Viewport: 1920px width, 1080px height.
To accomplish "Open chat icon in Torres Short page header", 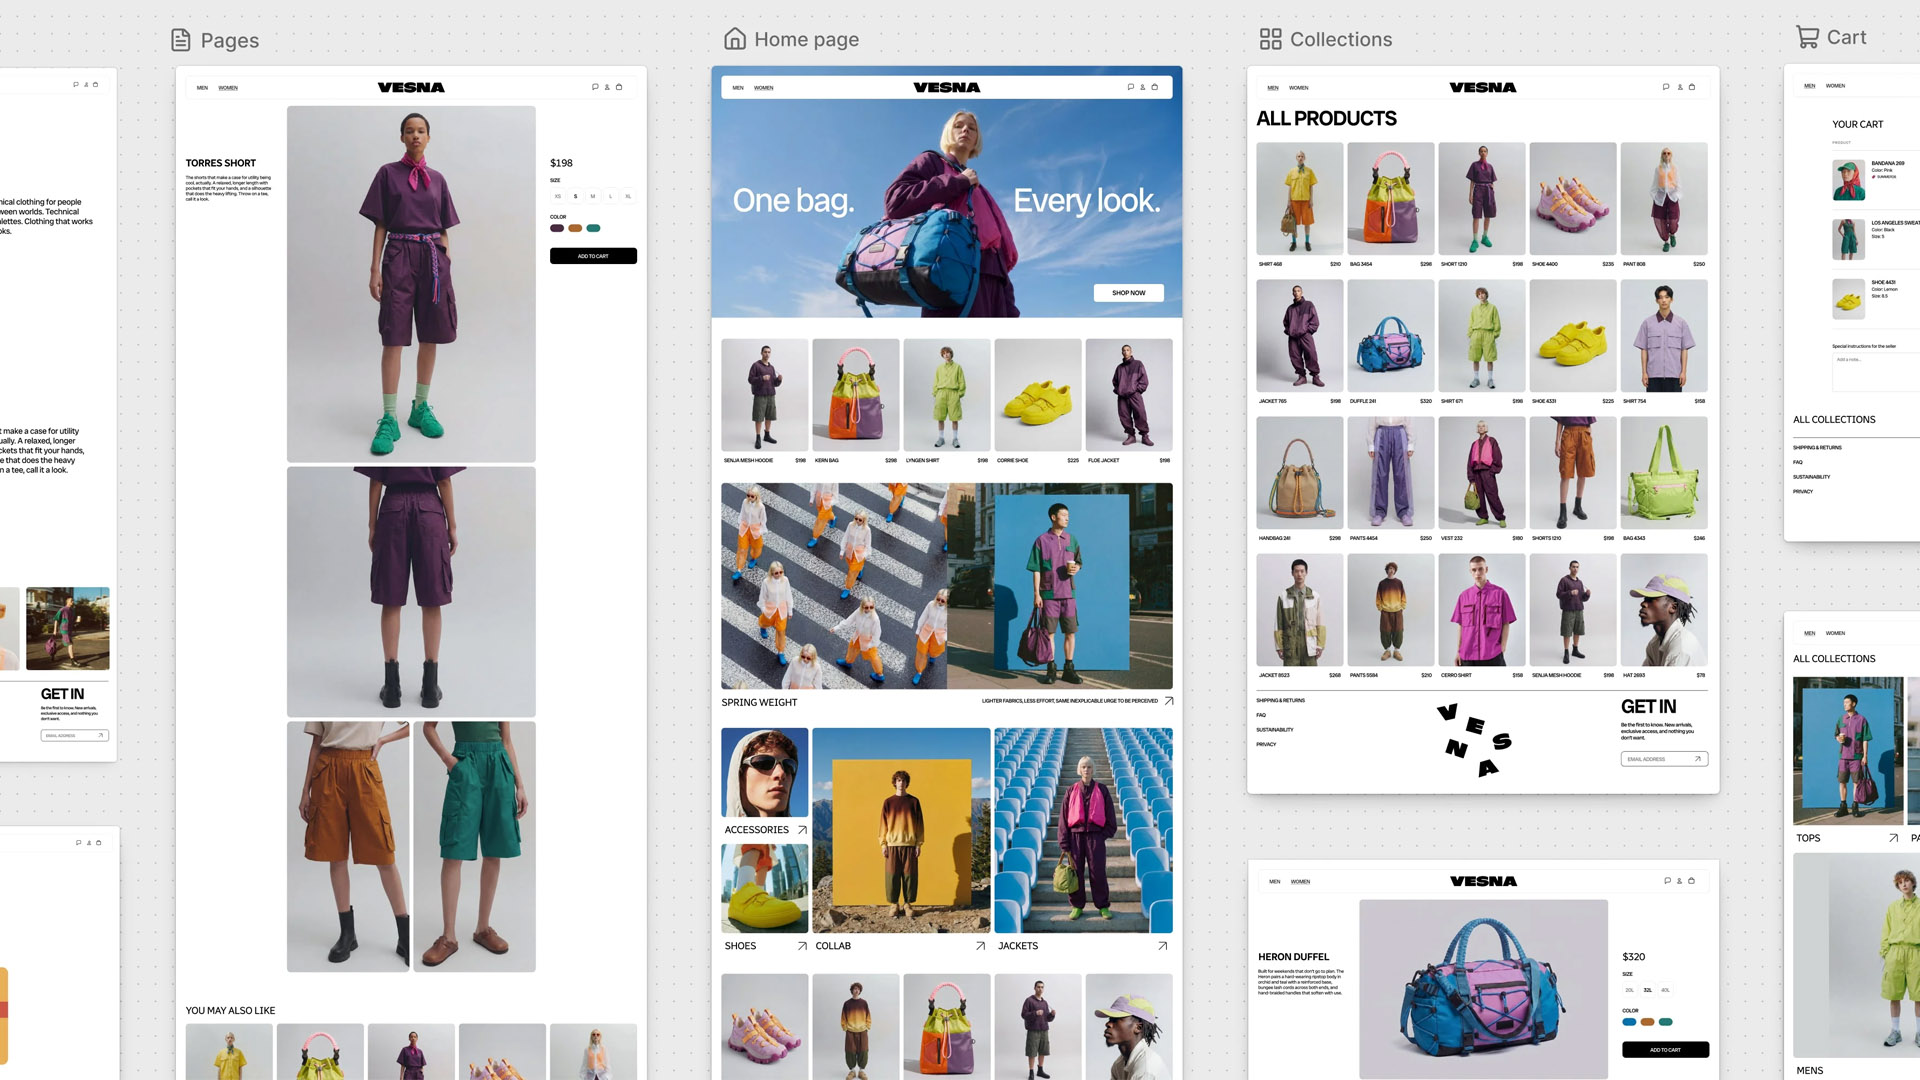I will 595,87.
